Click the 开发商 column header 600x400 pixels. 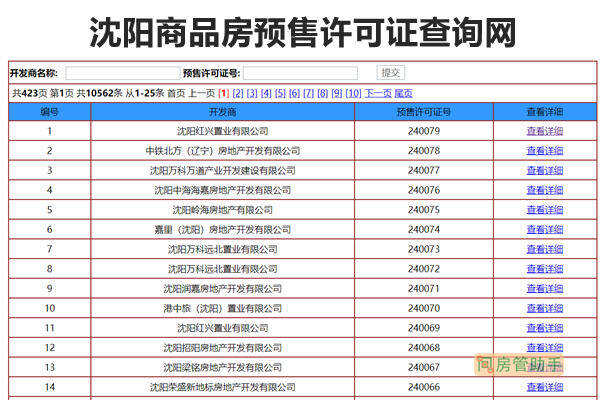click(x=223, y=112)
